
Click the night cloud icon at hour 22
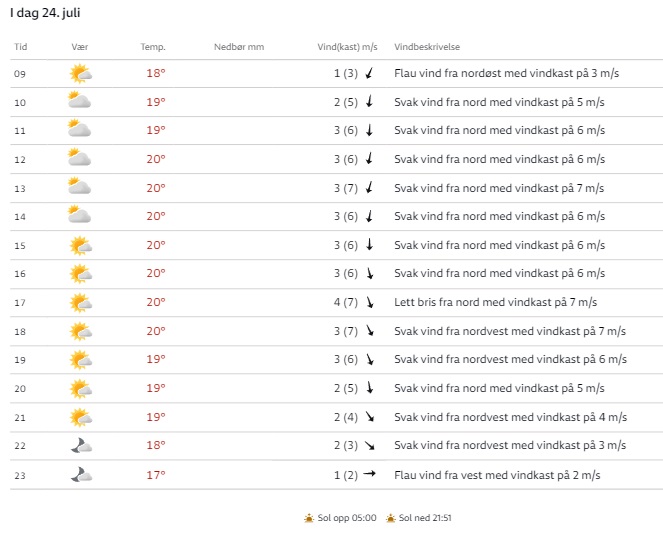click(80, 446)
